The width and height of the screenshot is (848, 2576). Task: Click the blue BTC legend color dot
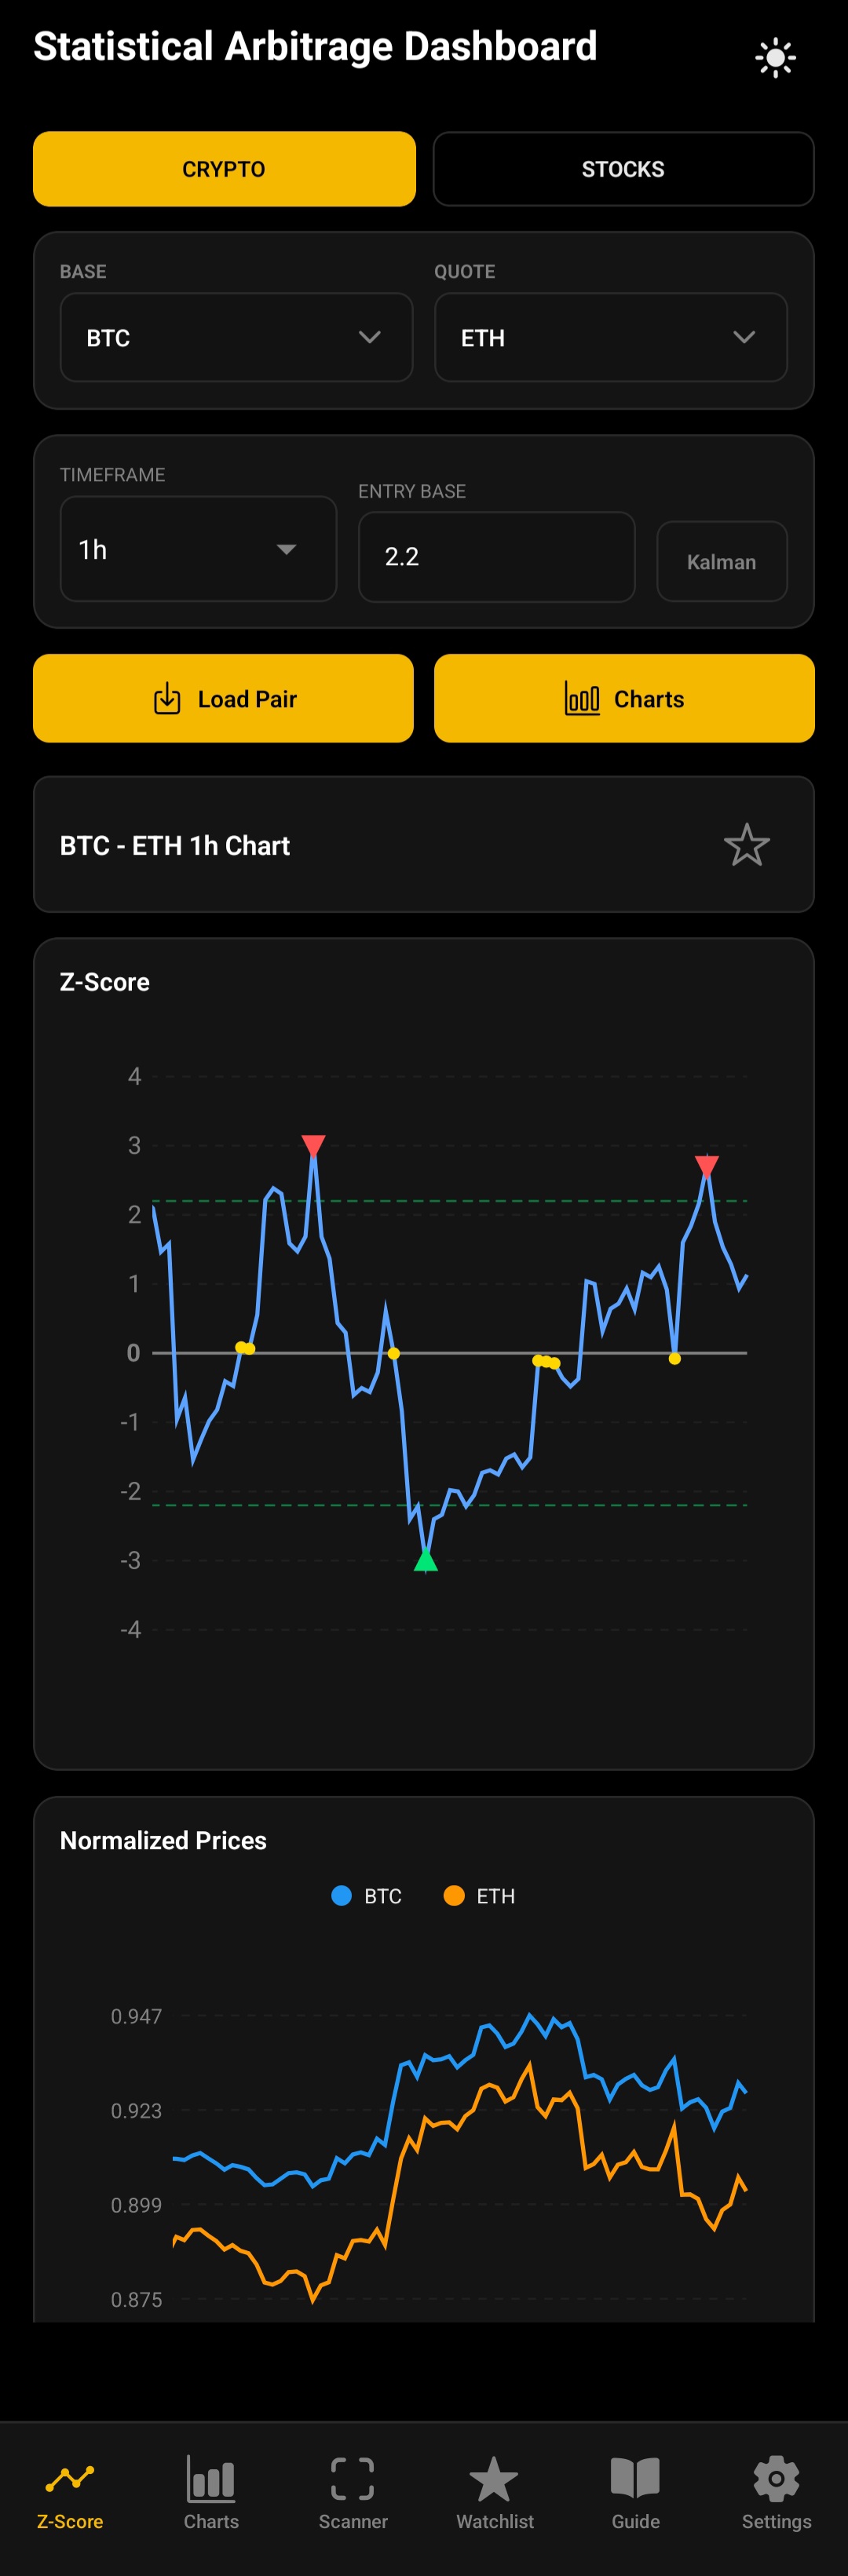(x=341, y=1895)
